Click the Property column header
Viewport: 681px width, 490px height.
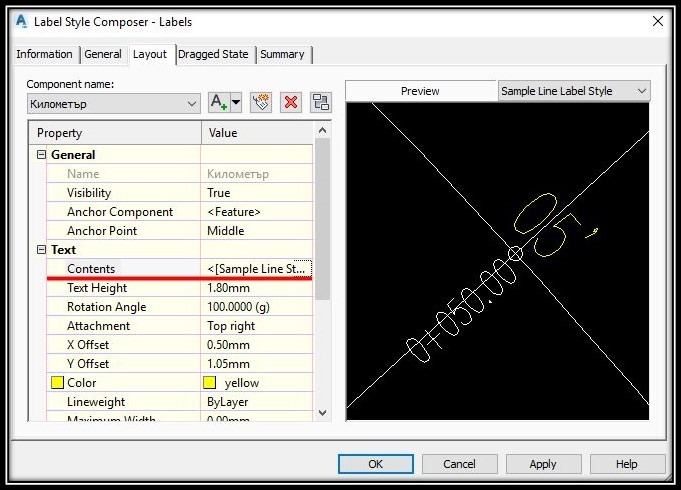click(115, 133)
